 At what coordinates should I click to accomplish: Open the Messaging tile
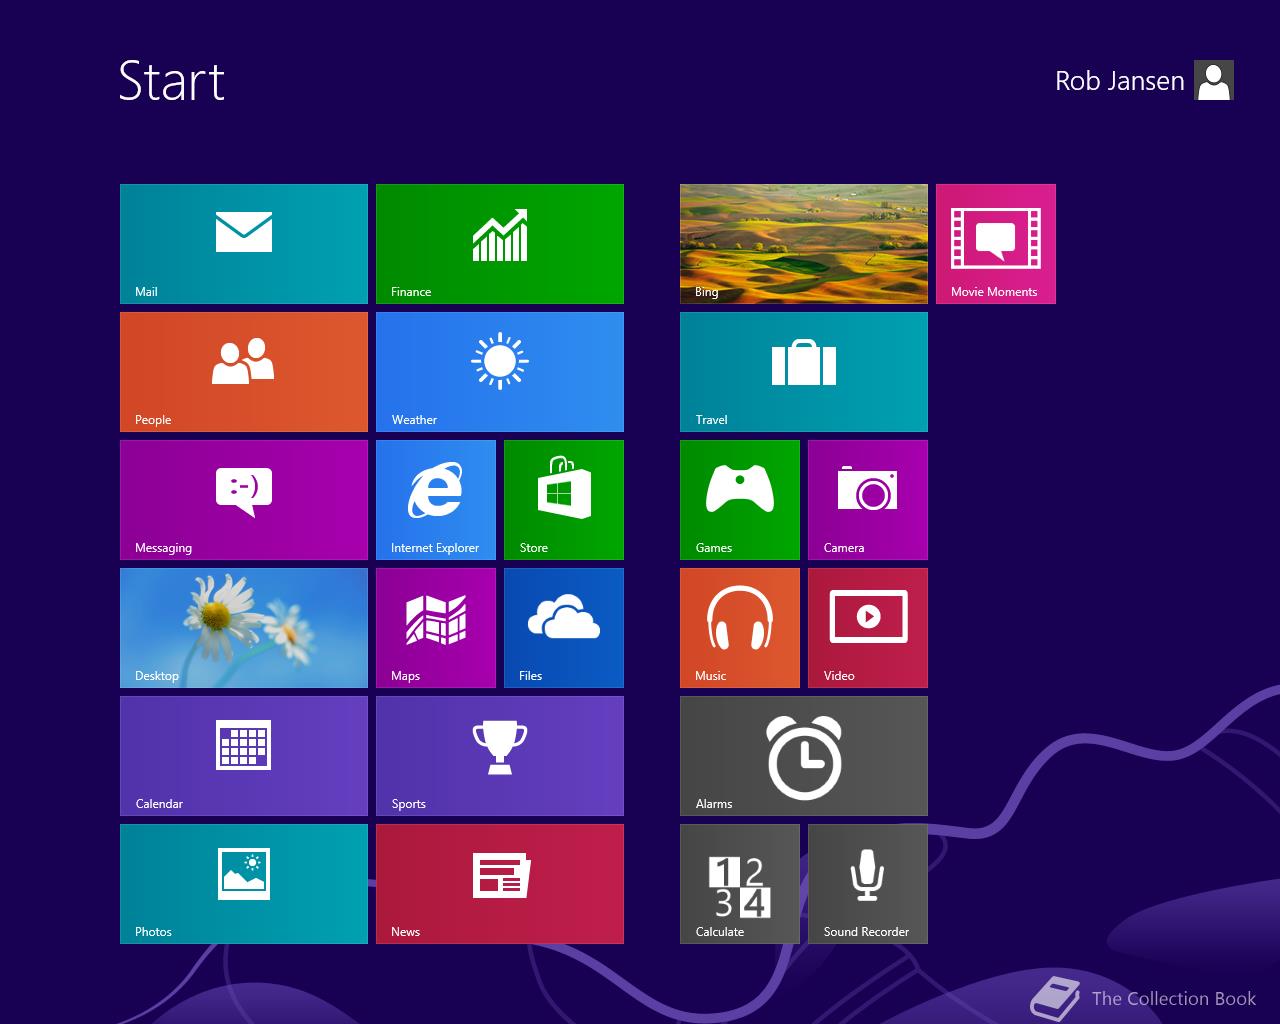coord(244,500)
